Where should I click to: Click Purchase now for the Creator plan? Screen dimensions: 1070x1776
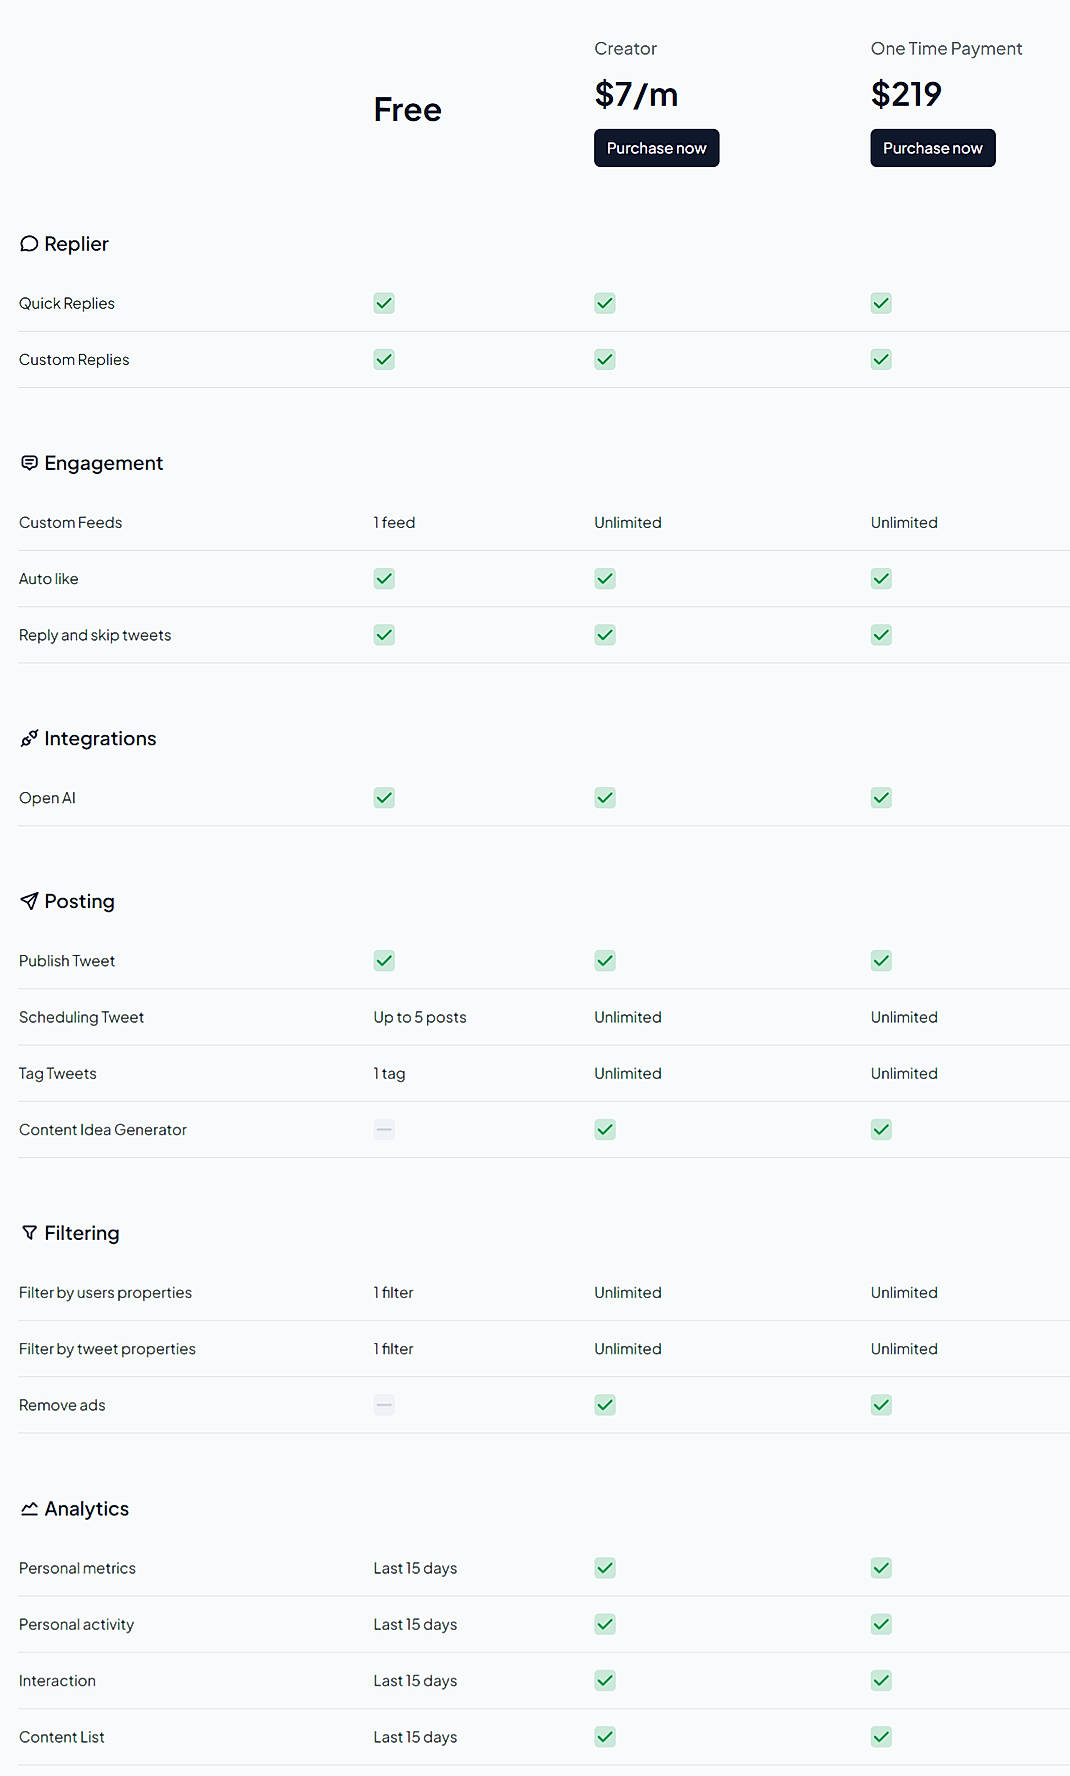pyautogui.click(x=656, y=147)
